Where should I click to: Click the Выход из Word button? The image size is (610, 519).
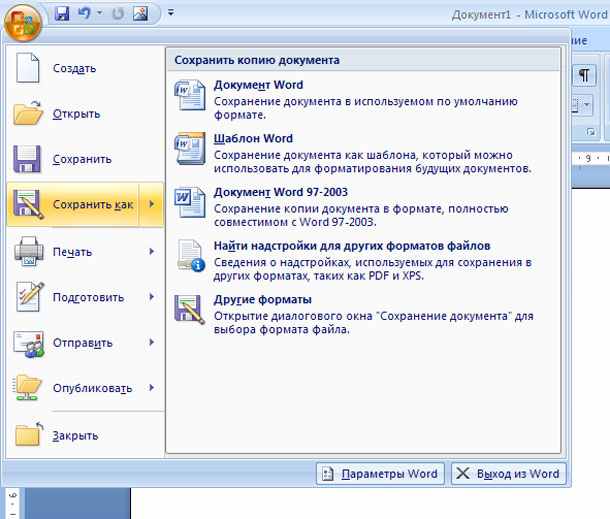[x=508, y=473]
